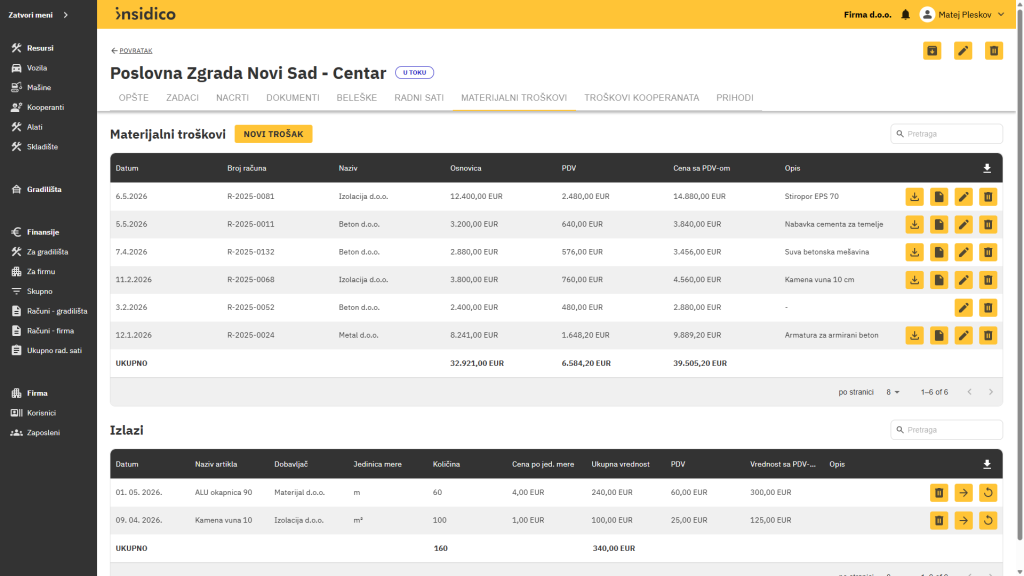This screenshot has height=576, width=1024.
Task: Click arrow icon for Kamena vuna 10 exit
Action: click(963, 520)
